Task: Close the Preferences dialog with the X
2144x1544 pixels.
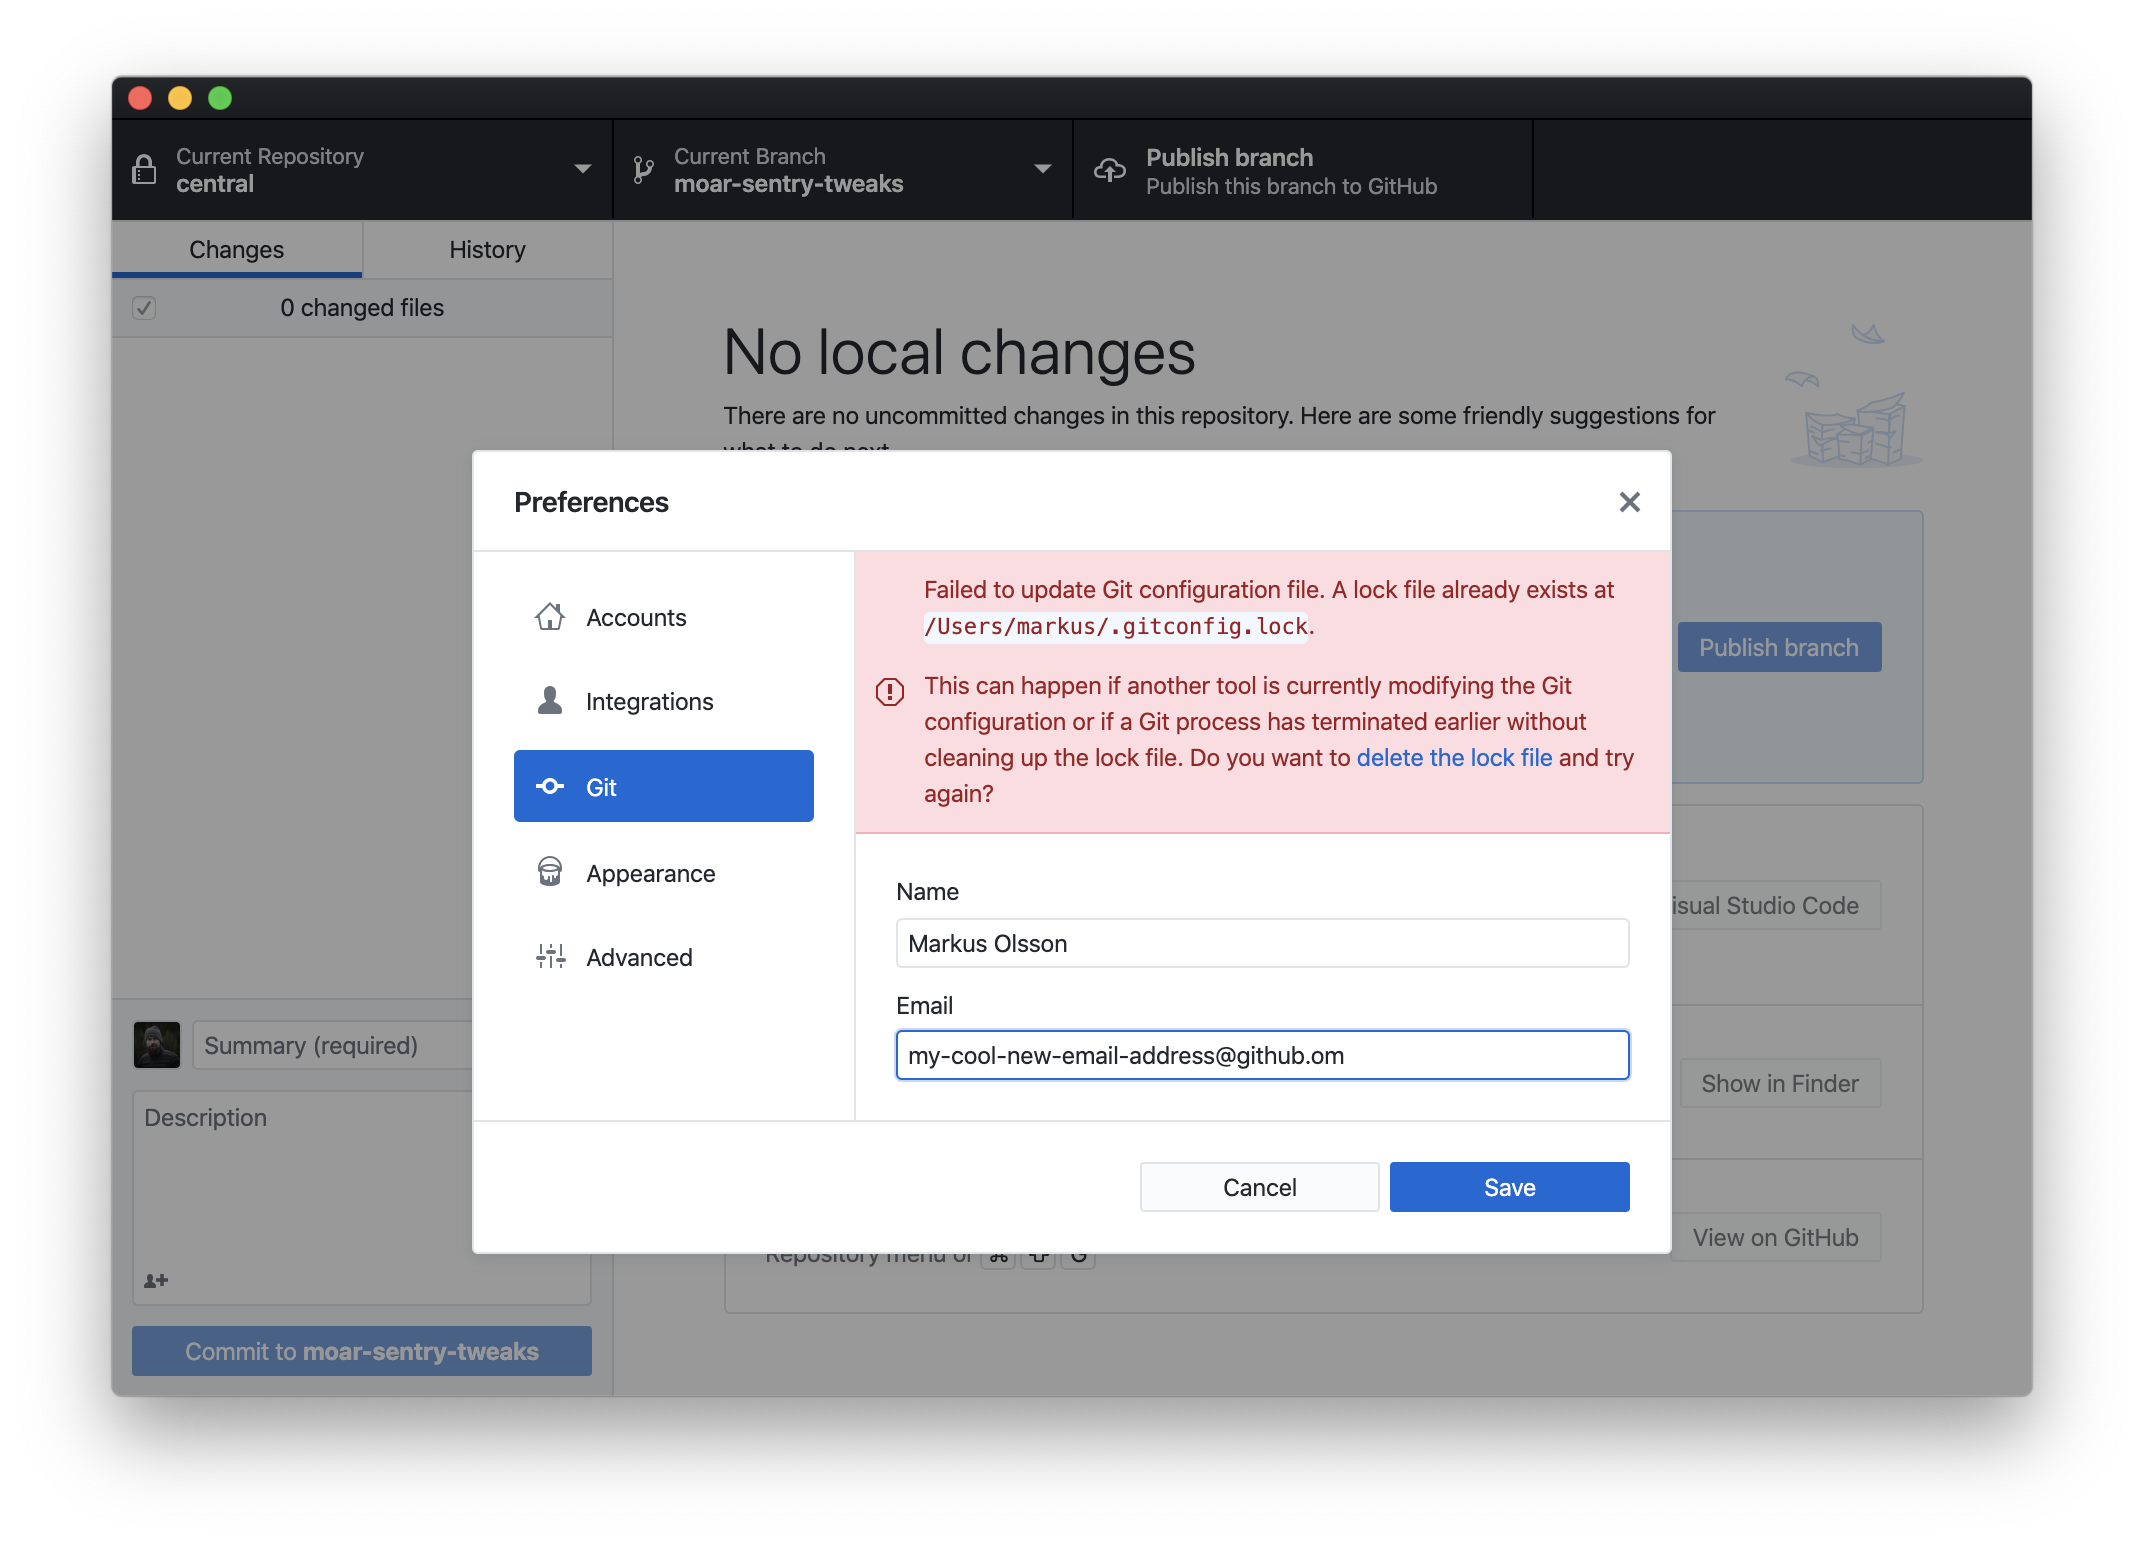Action: coord(1629,502)
